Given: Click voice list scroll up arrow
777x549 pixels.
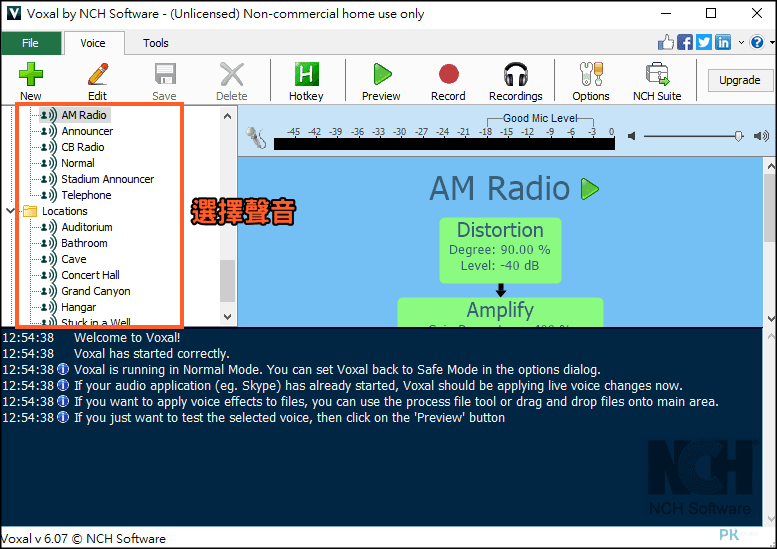Looking at the screenshot, I should [227, 116].
